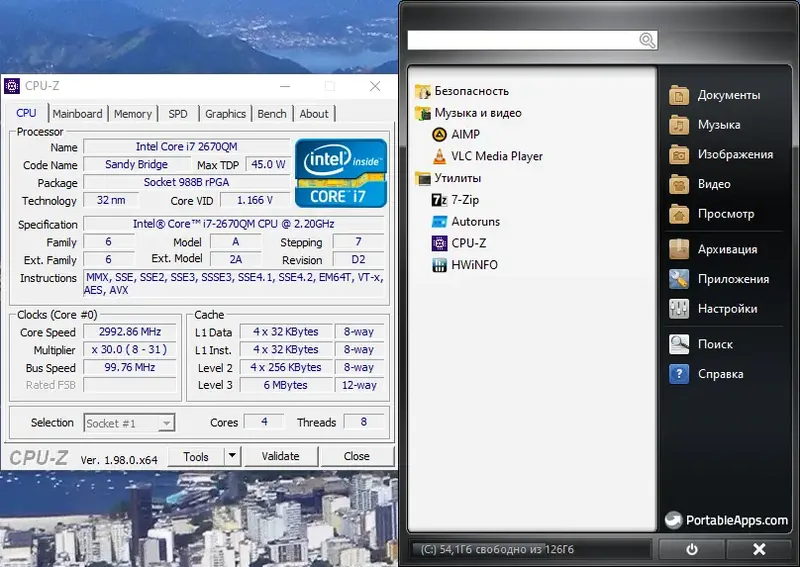Click the Stepping value 7
Viewport: 800px width, 567px height.
click(358, 241)
